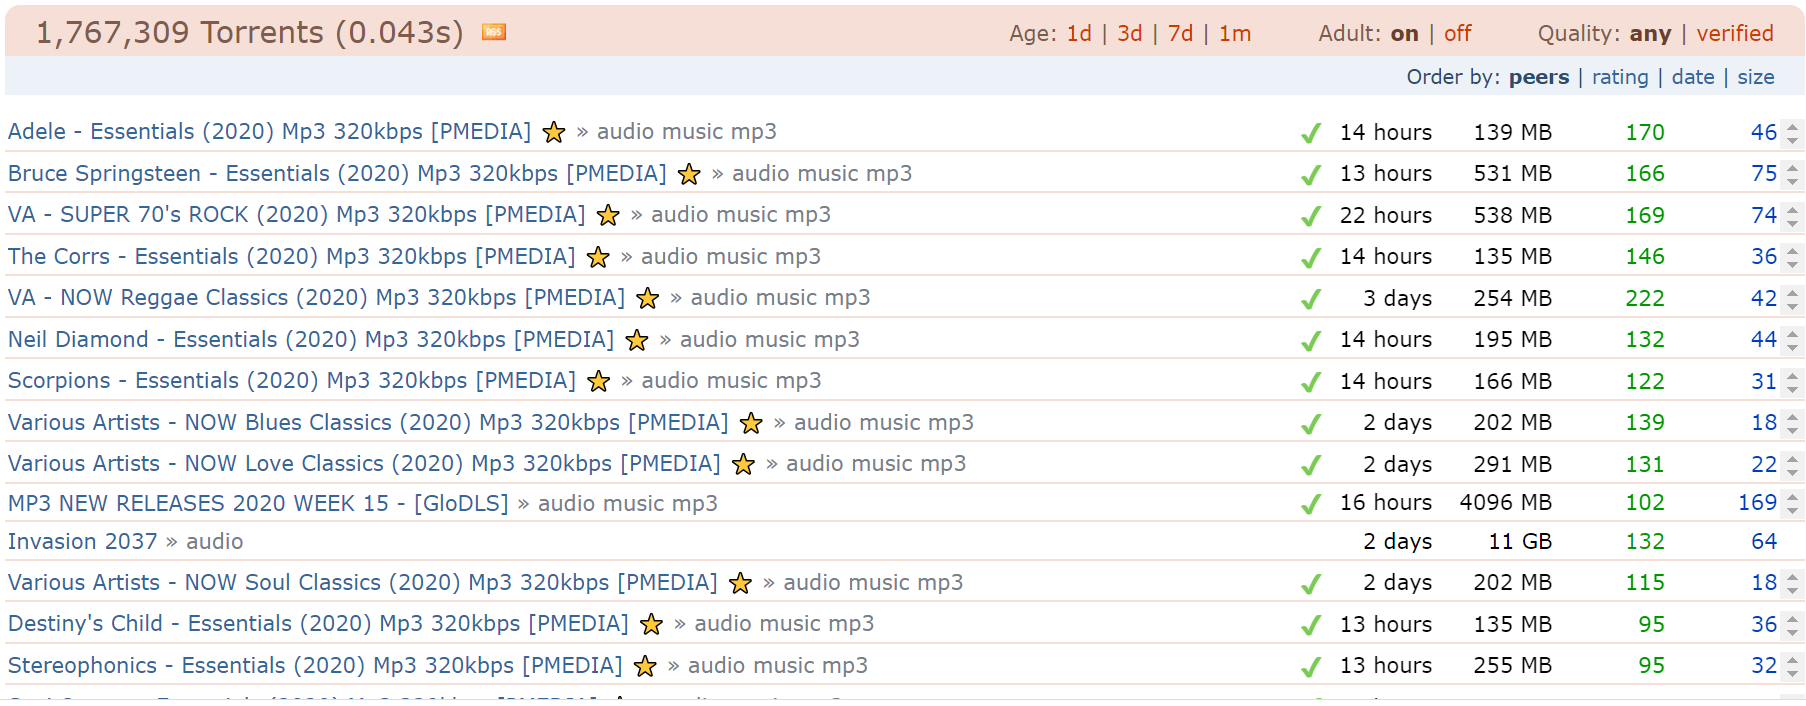
Task: Sort the list by size
Action: click(x=1755, y=77)
